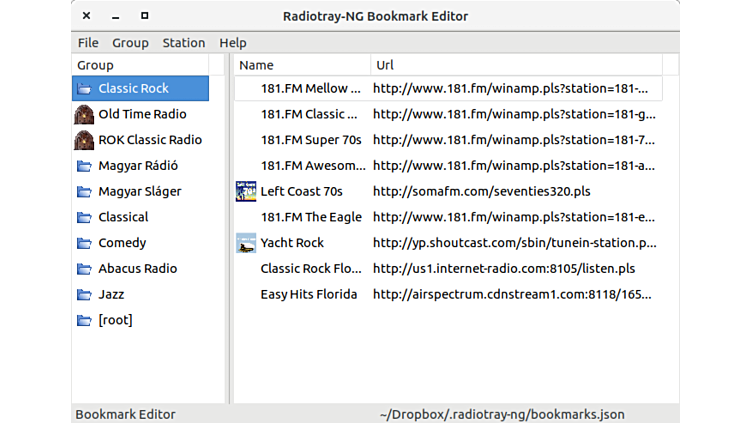Image resolution: width=752 pixels, height=423 pixels.
Task: Select the Abacus Radio group
Action: 137,269
